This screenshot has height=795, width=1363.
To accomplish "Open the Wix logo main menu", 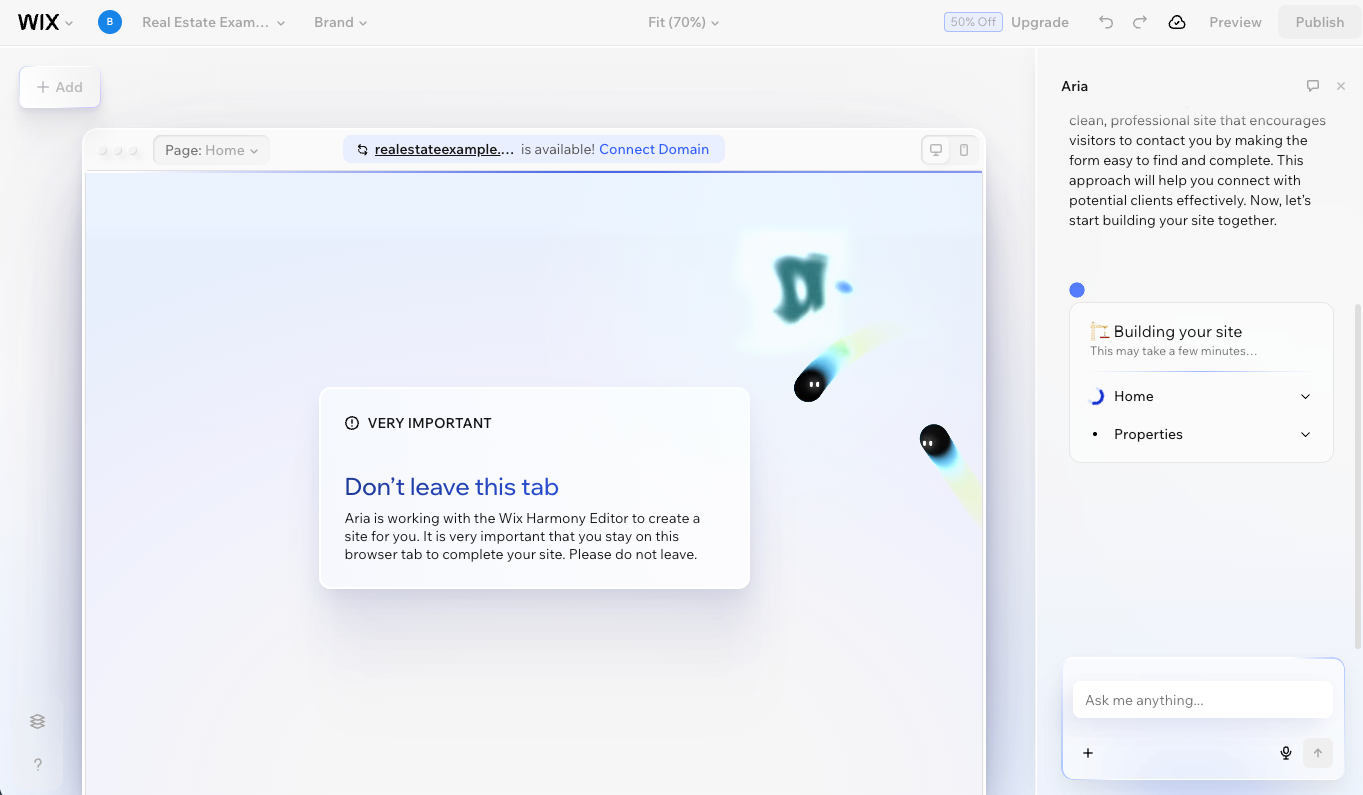I will click(x=45, y=22).
